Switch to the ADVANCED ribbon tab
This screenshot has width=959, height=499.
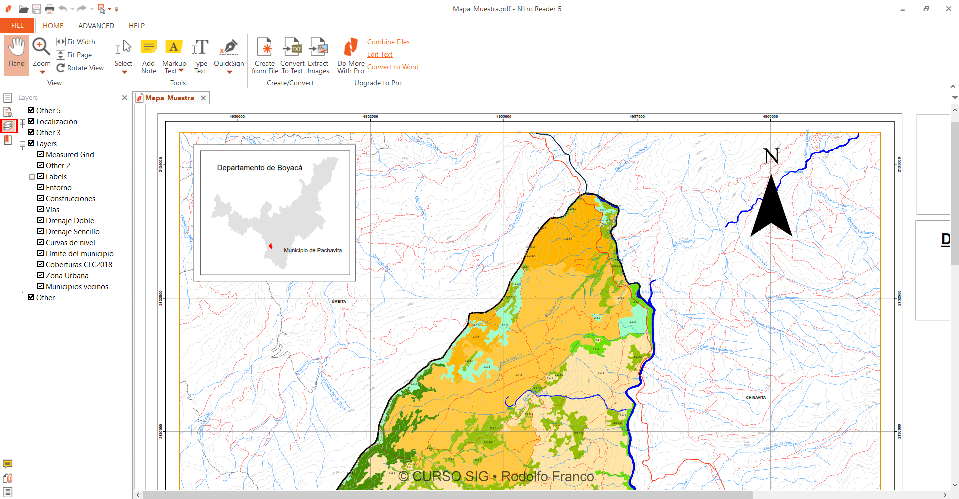tap(96, 24)
